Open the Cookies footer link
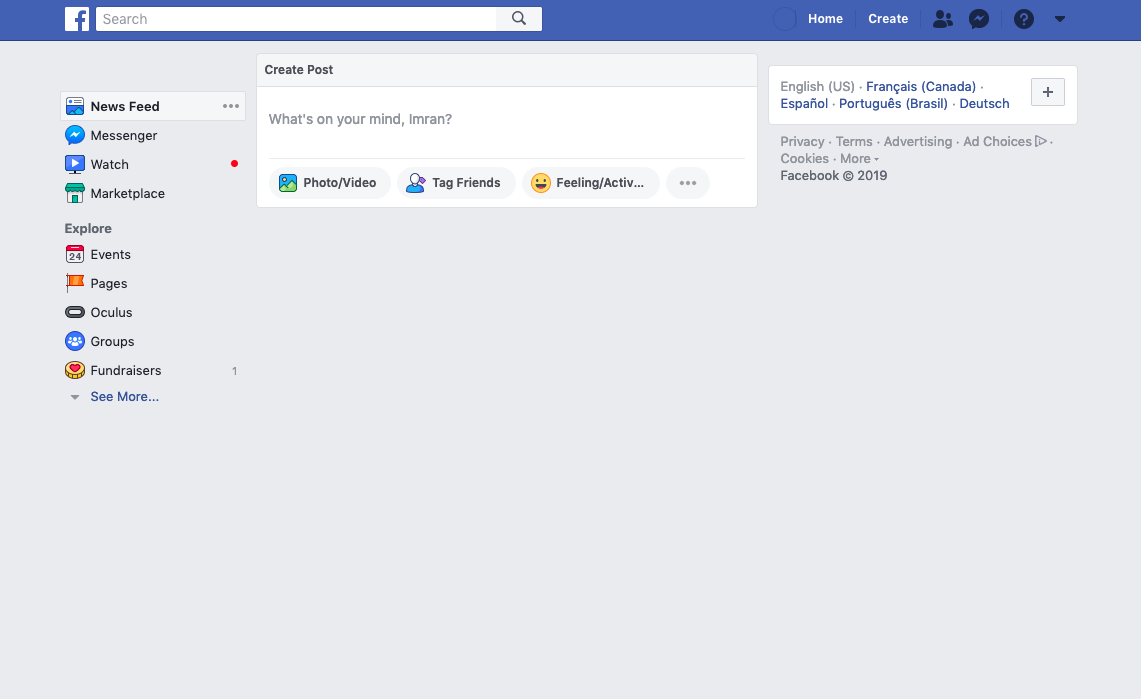Image resolution: width=1141 pixels, height=699 pixels. [x=804, y=159]
